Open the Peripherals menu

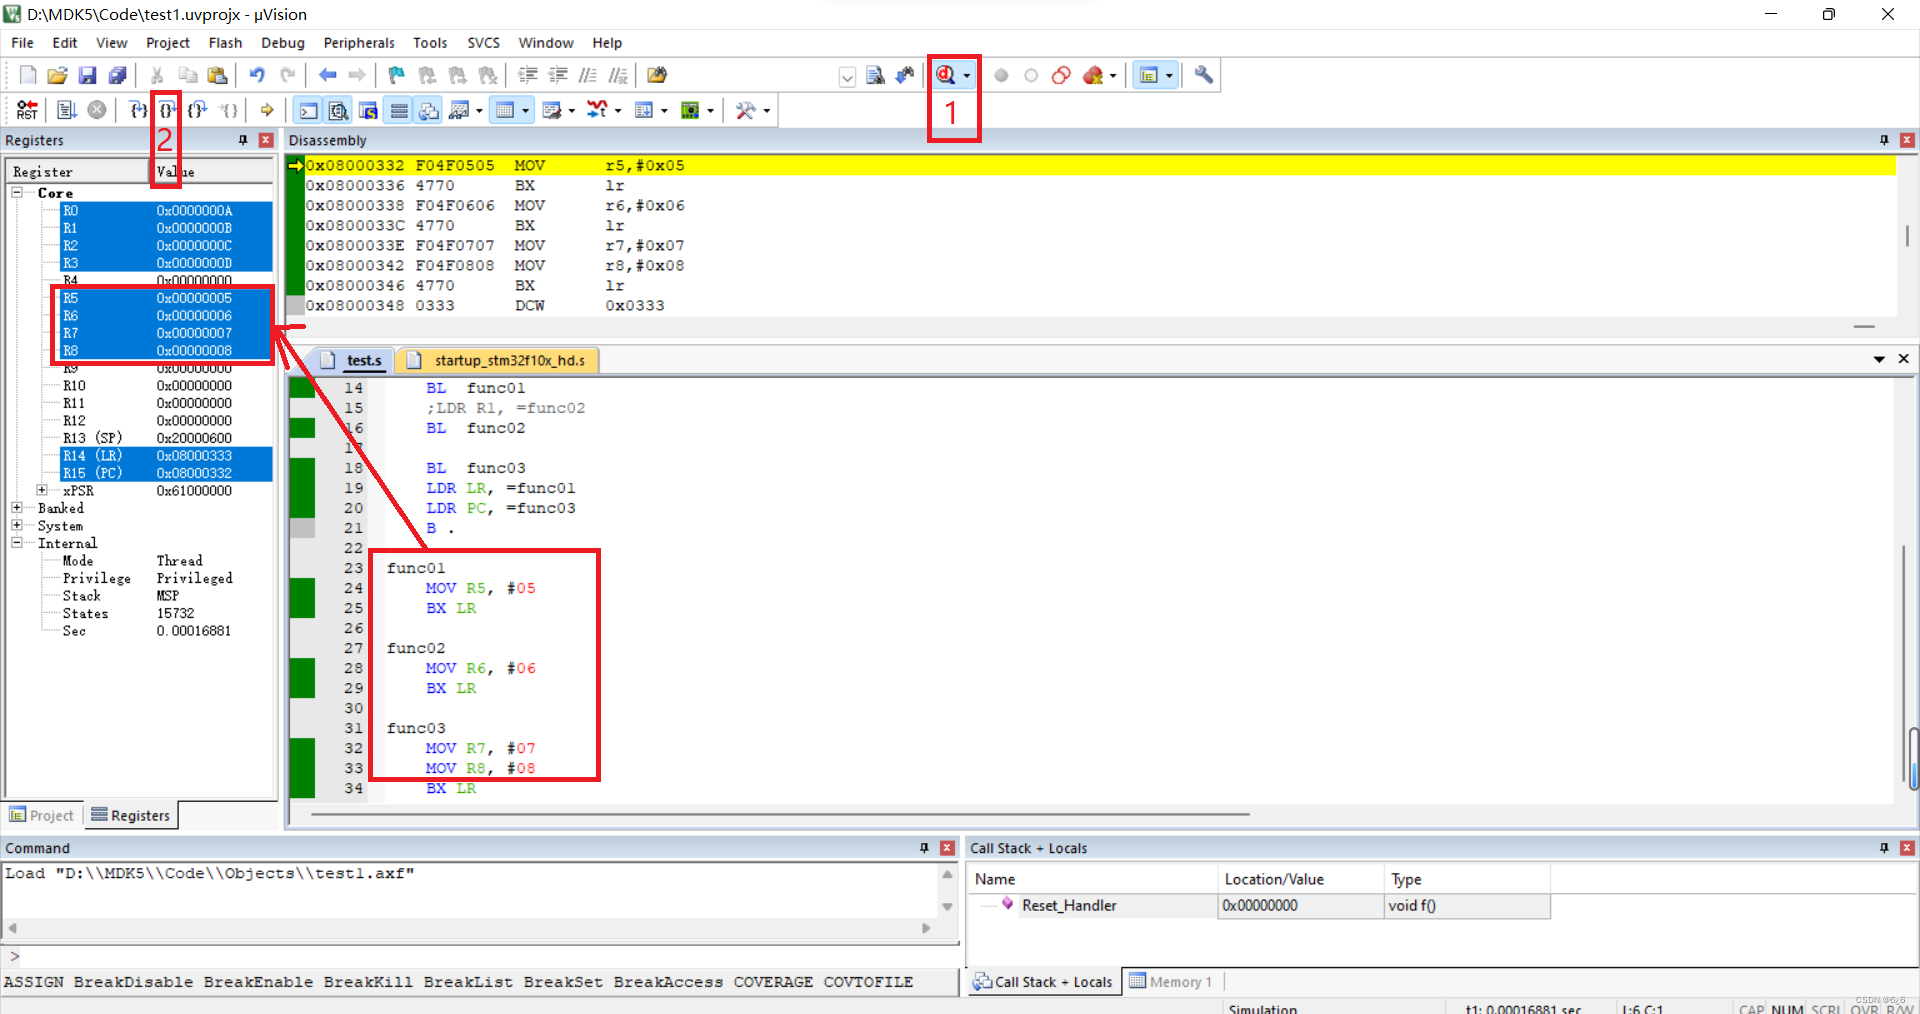click(359, 43)
